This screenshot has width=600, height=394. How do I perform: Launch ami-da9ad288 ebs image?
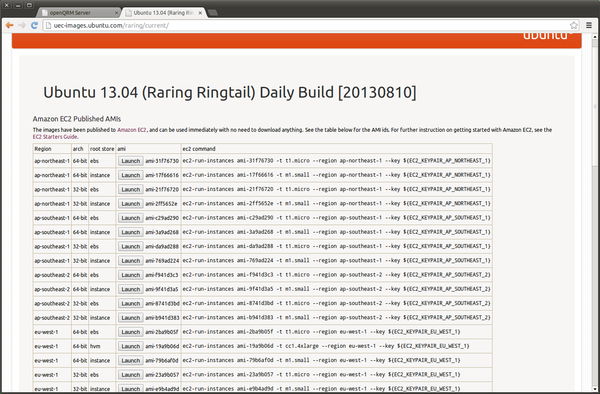tap(130, 247)
